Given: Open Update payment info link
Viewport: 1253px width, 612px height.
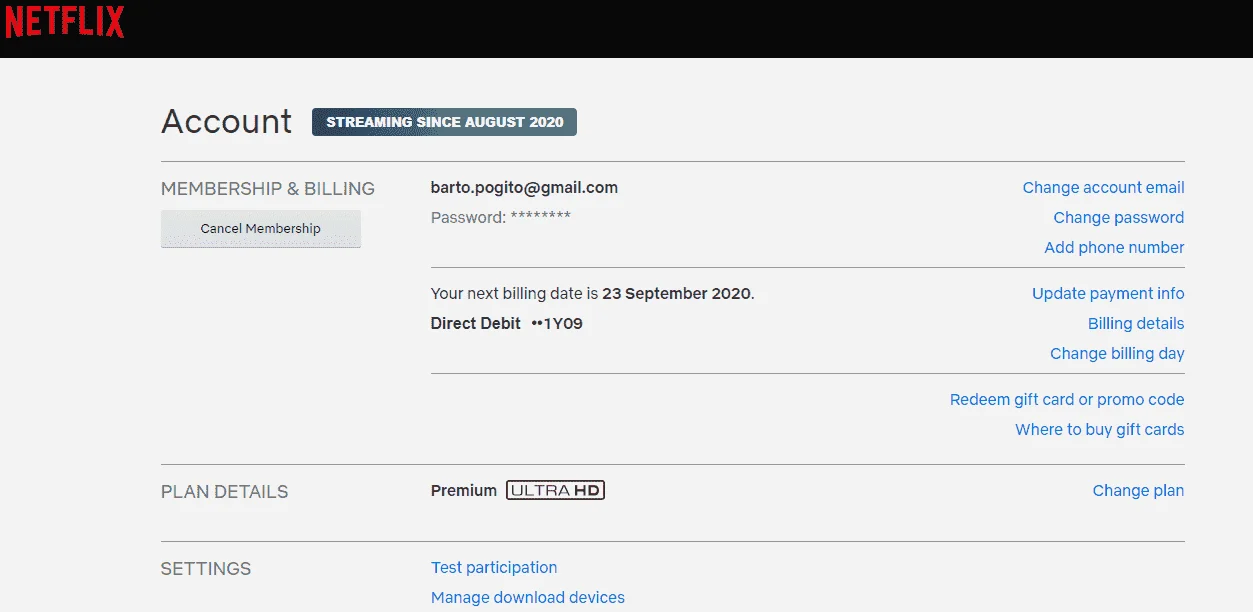Looking at the screenshot, I should (1108, 294).
